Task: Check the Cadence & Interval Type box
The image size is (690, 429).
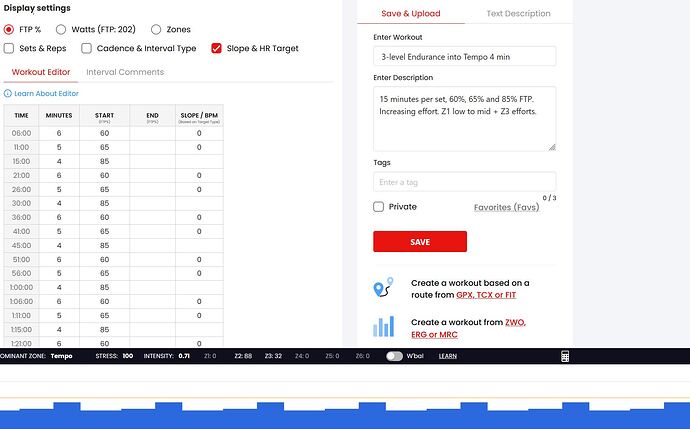Action: click(87, 48)
